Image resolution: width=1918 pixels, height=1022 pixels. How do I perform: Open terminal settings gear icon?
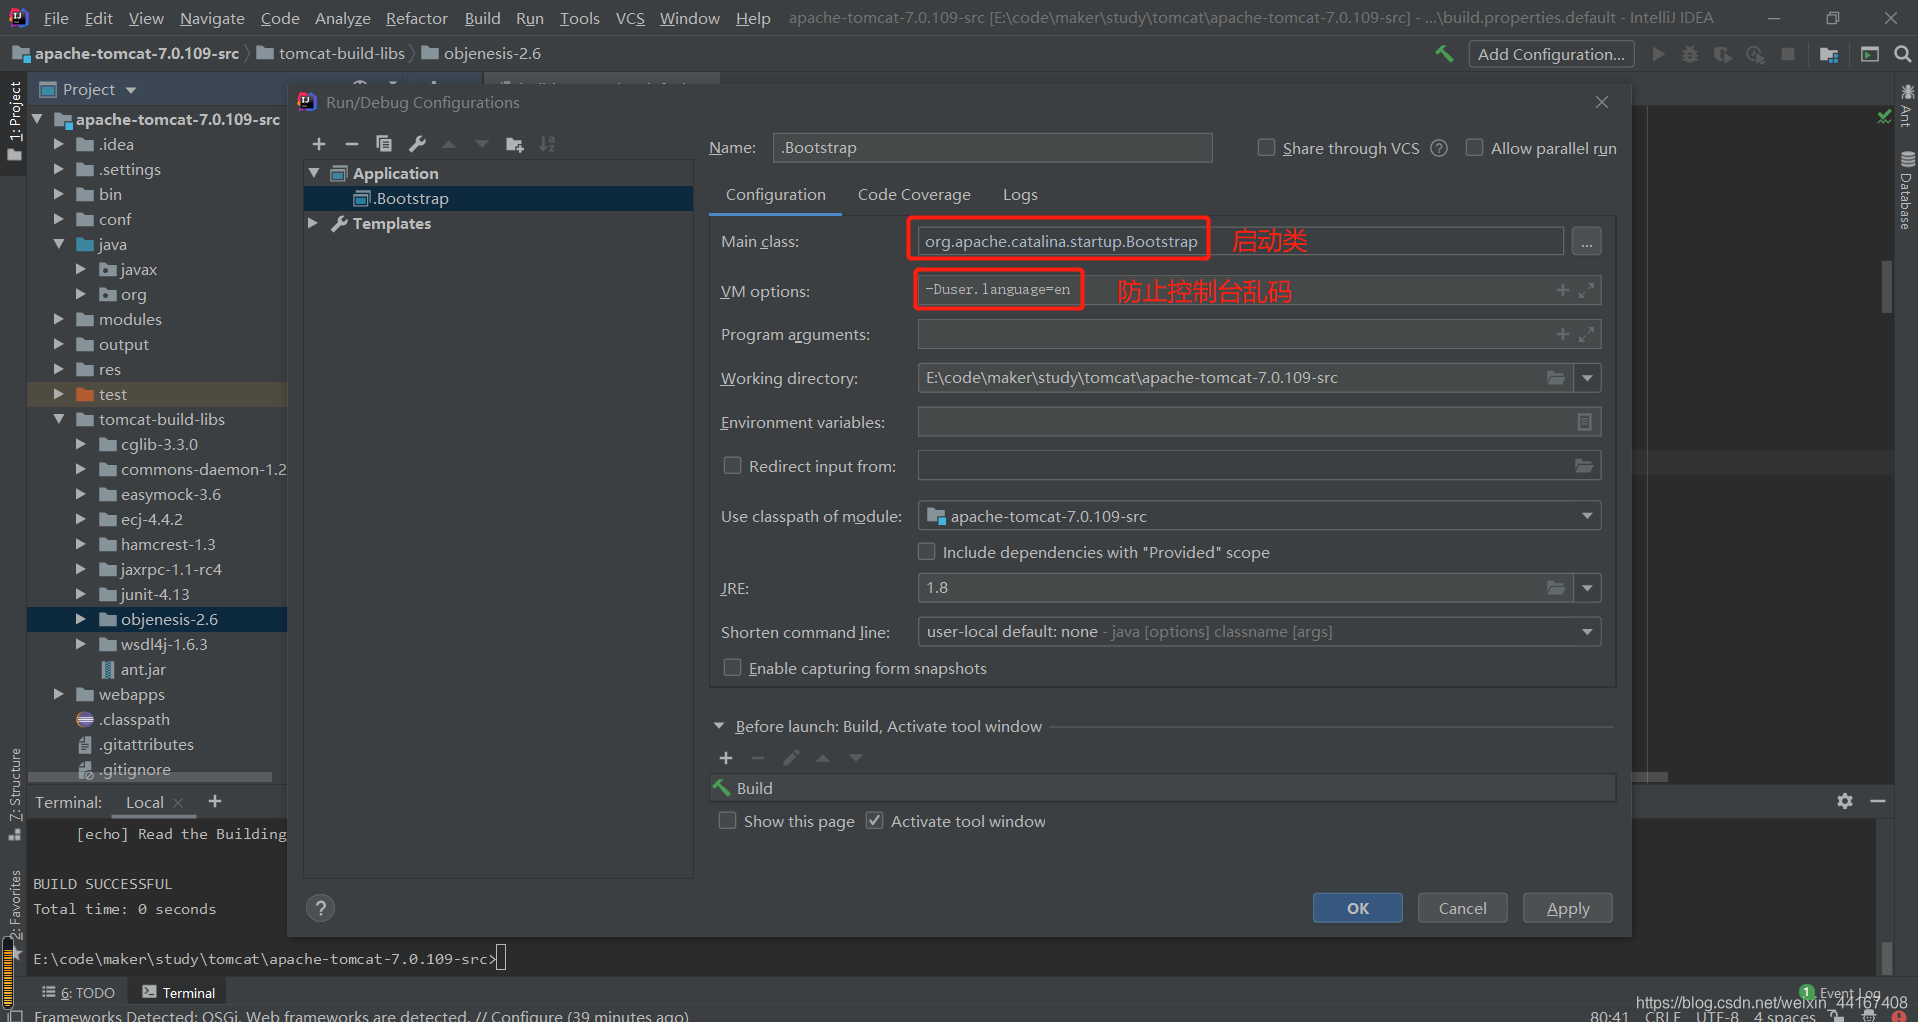tap(1845, 801)
